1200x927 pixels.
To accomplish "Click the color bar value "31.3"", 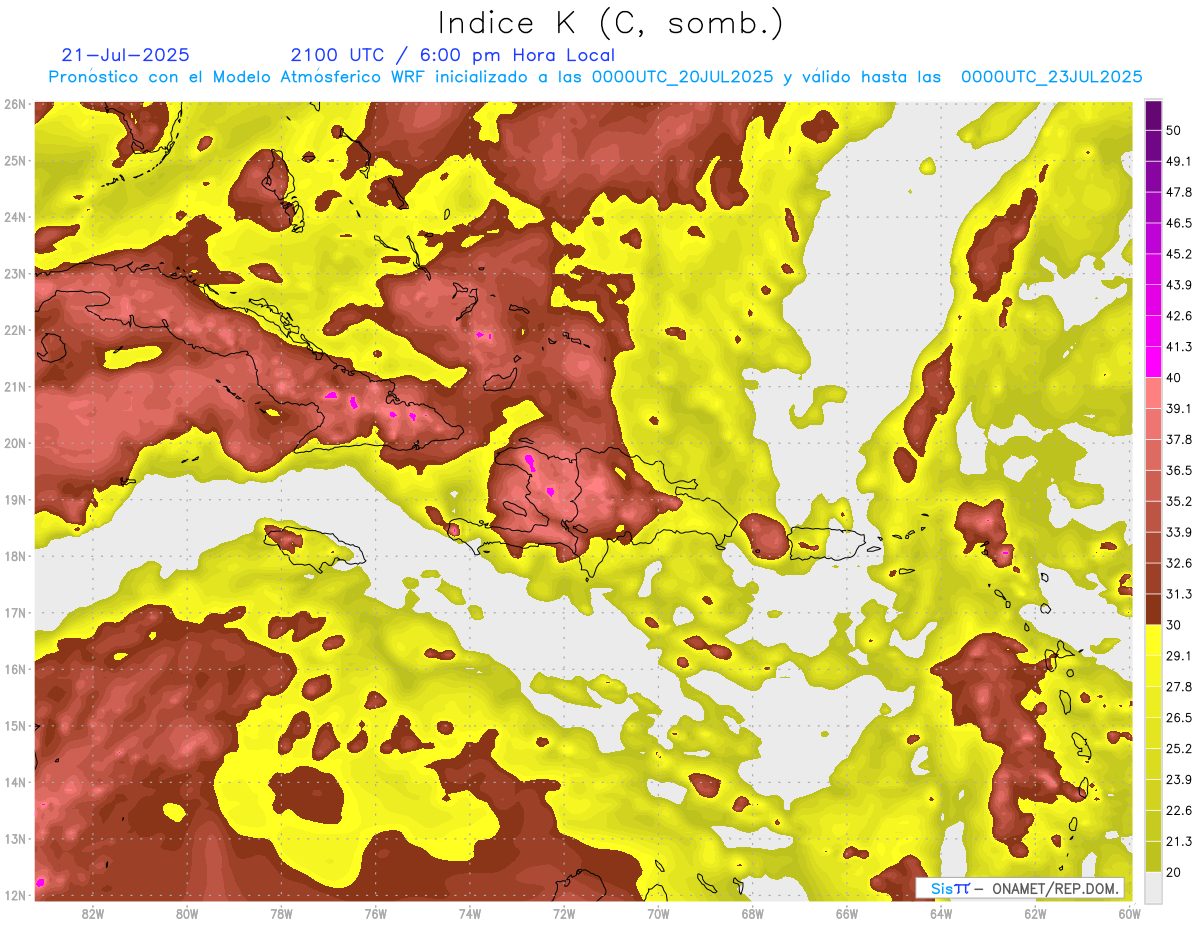I will (x=1179, y=594).
